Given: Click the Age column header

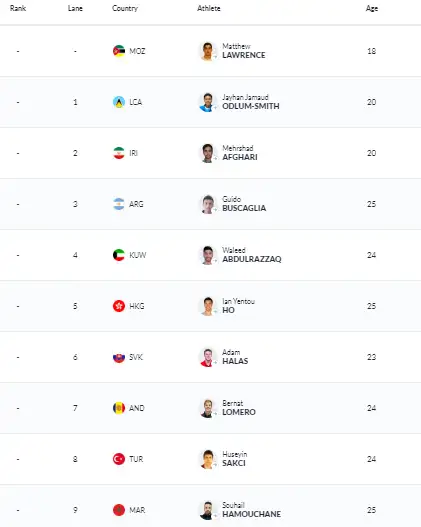Looking at the screenshot, I should click(372, 8).
